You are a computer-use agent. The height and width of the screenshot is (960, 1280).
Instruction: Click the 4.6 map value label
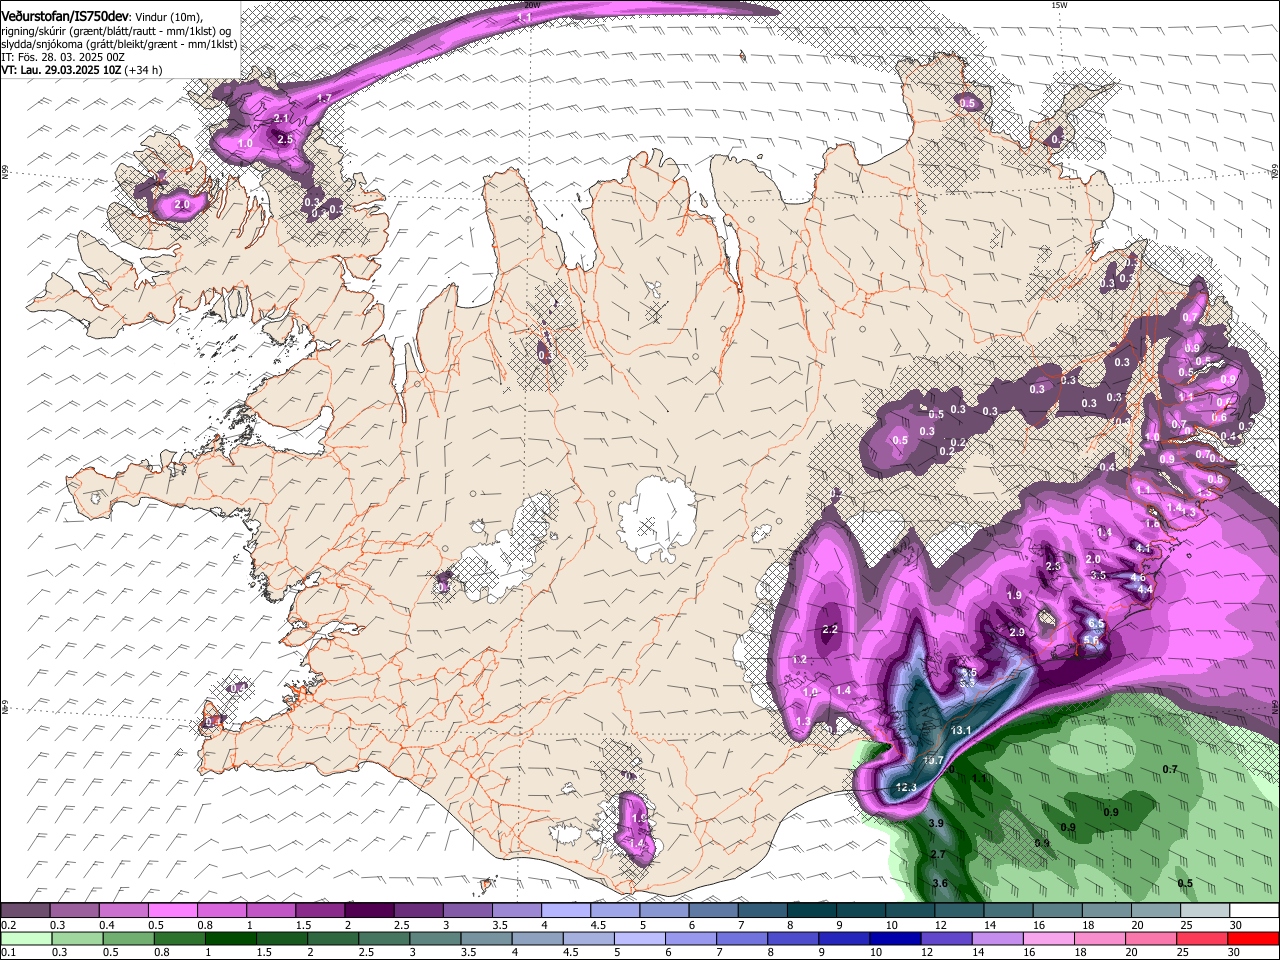point(1138,578)
